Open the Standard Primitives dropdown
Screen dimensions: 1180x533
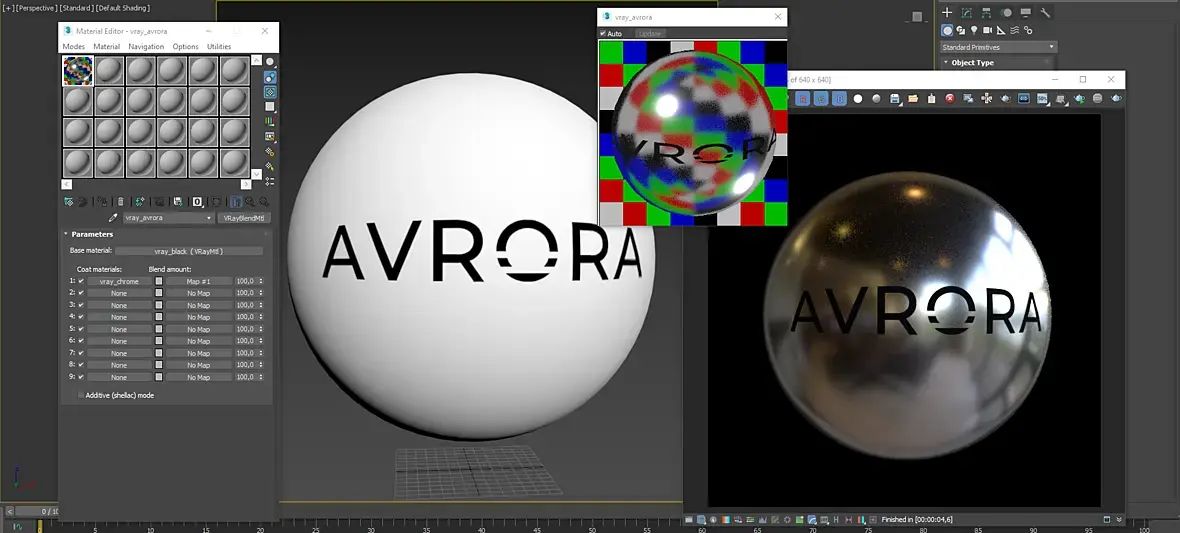point(998,47)
